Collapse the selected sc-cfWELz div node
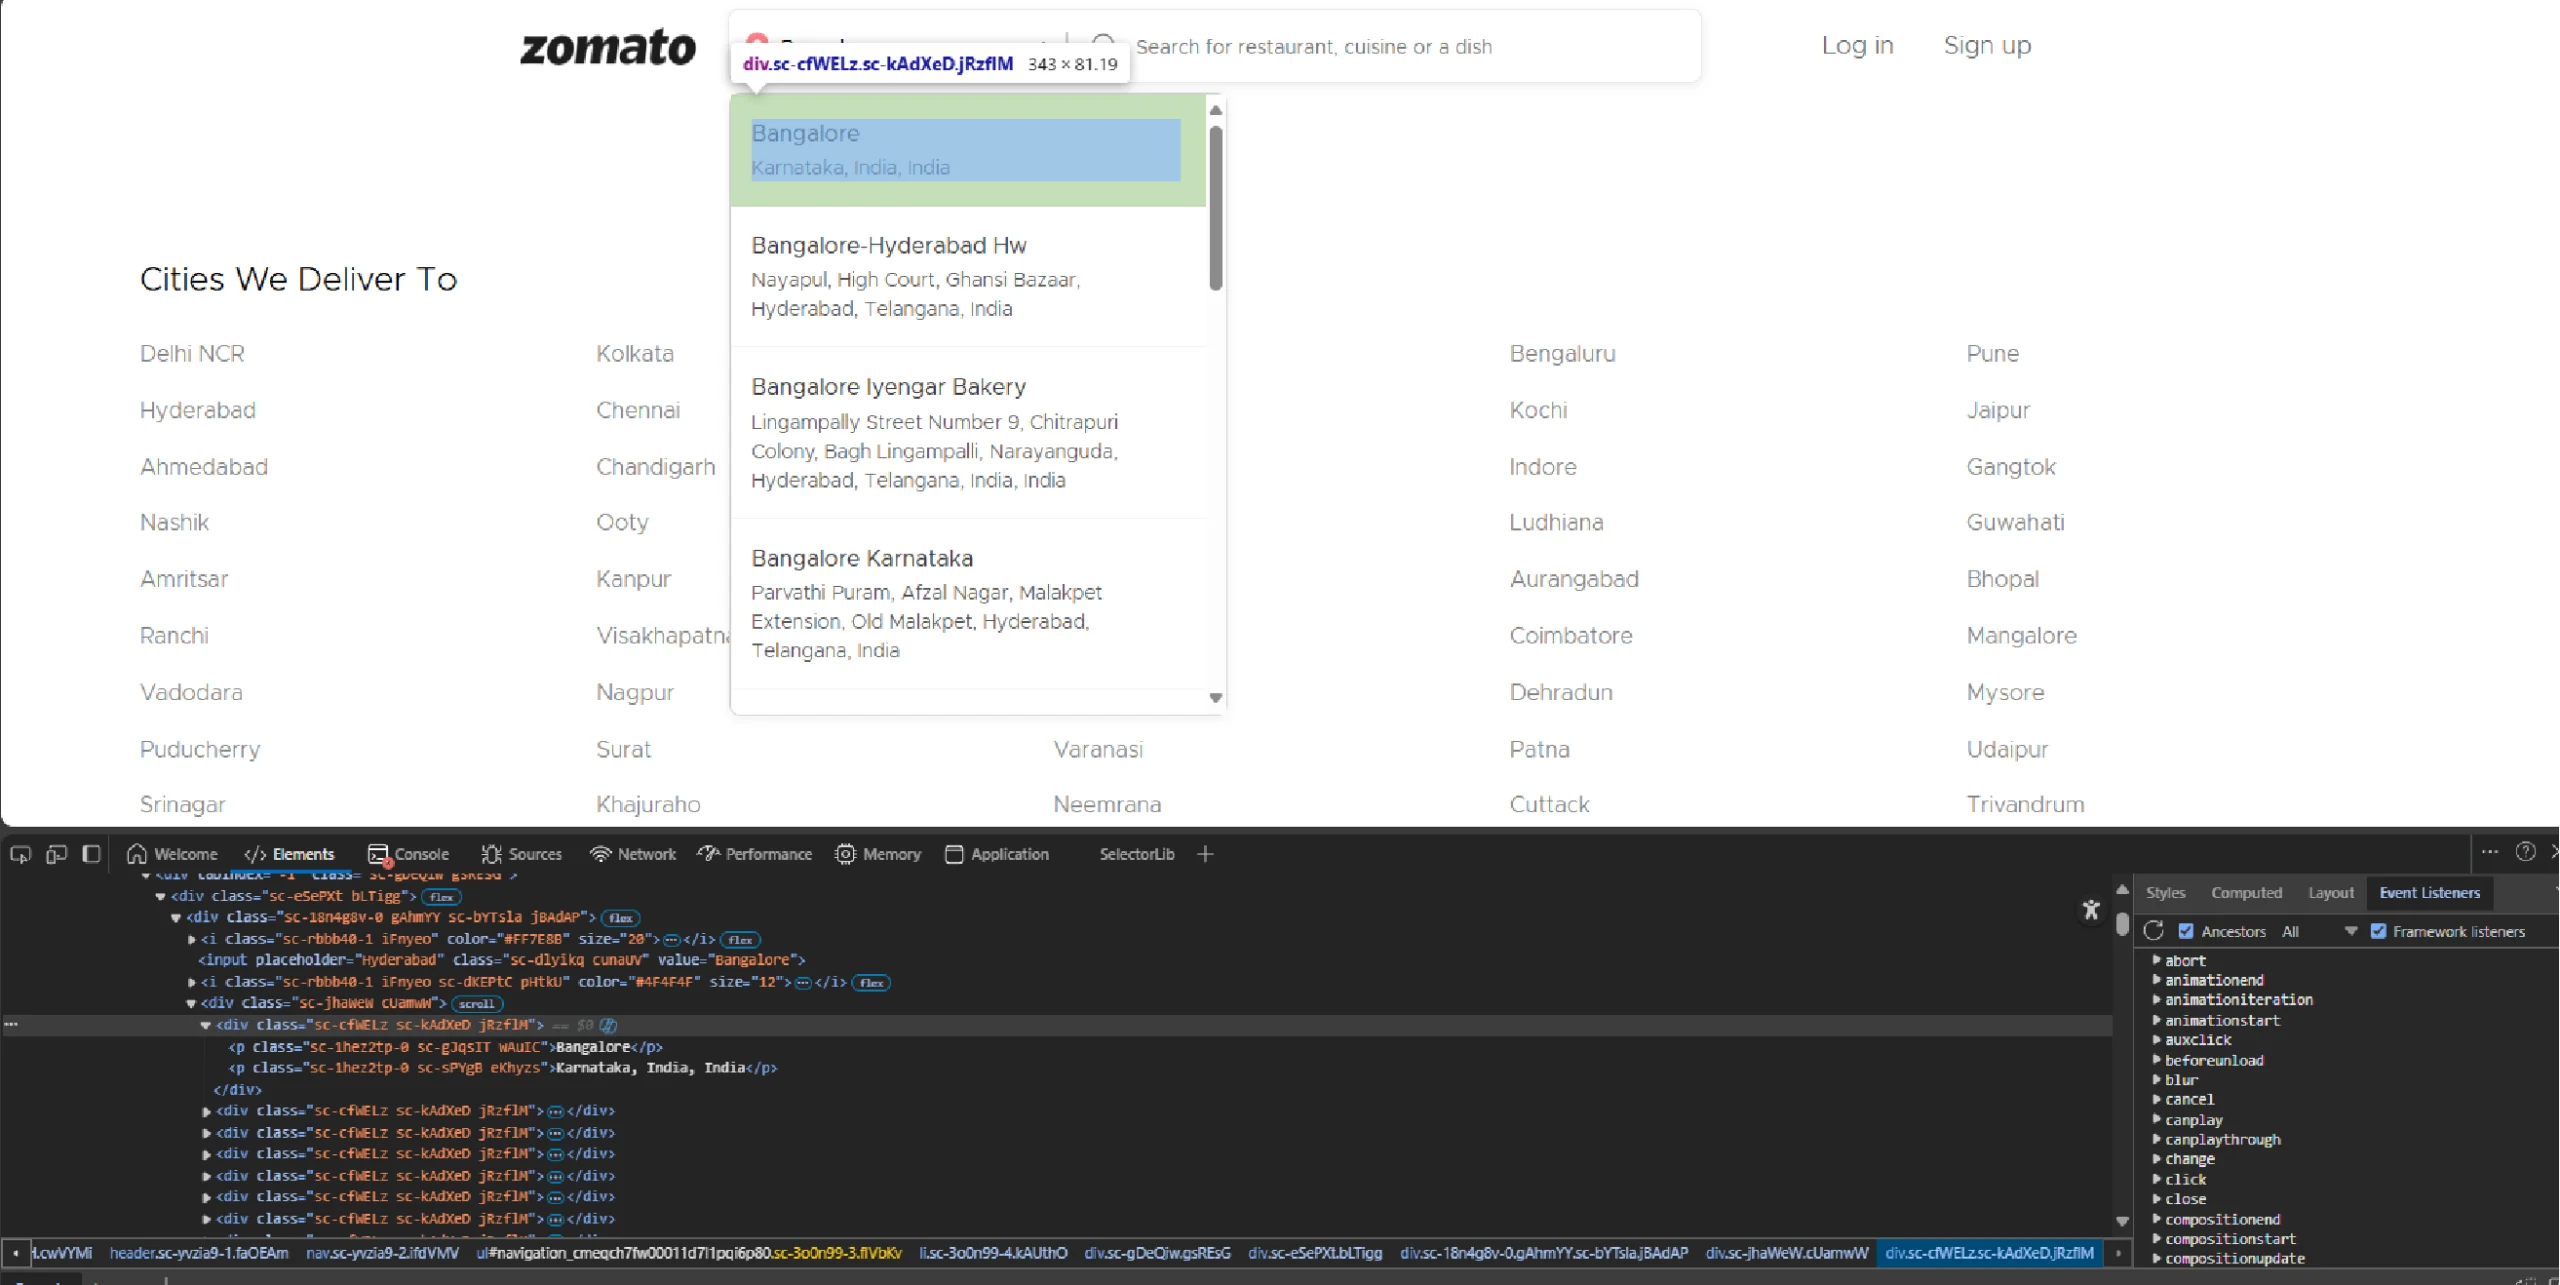 [x=206, y=1025]
